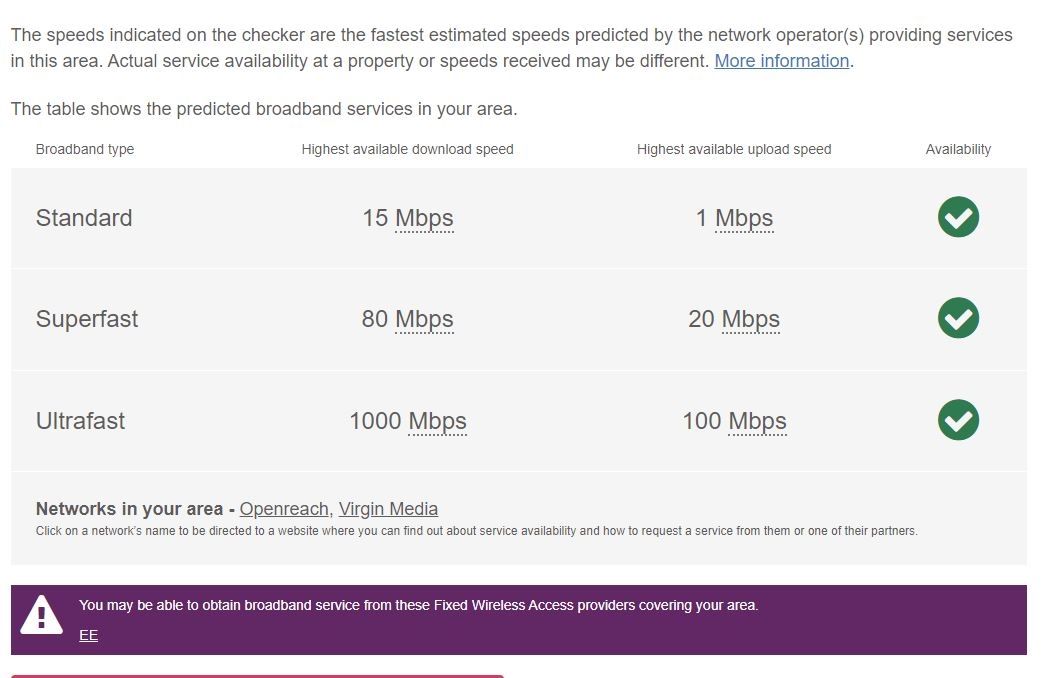The width and height of the screenshot is (1054, 678).
Task: Select the Superfast broadband type label
Action: pos(87,319)
